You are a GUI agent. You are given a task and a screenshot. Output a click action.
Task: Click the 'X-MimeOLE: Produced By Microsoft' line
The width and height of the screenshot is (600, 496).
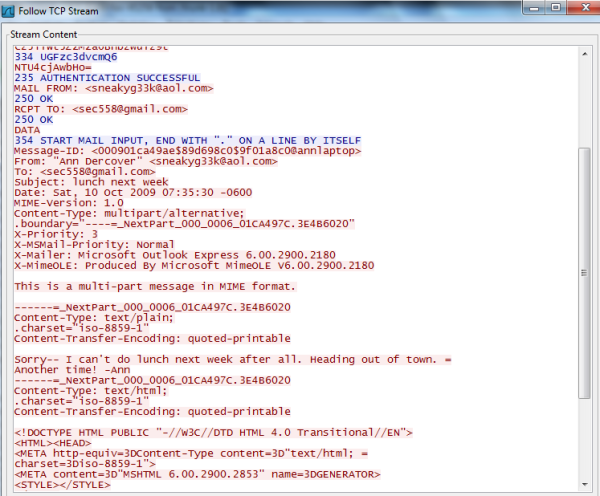tap(194, 266)
